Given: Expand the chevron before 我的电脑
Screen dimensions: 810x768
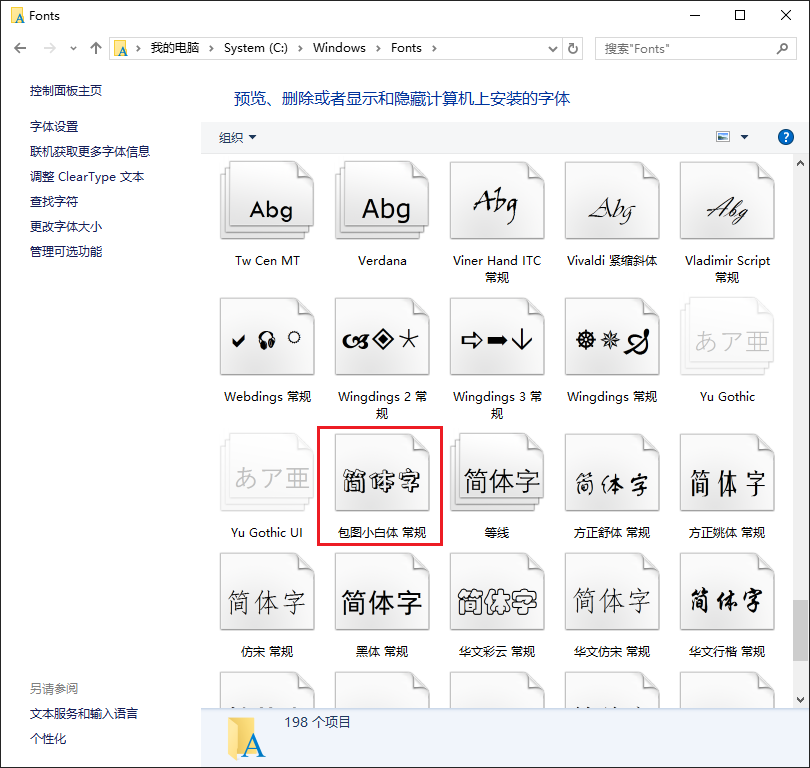Looking at the screenshot, I should (x=138, y=49).
